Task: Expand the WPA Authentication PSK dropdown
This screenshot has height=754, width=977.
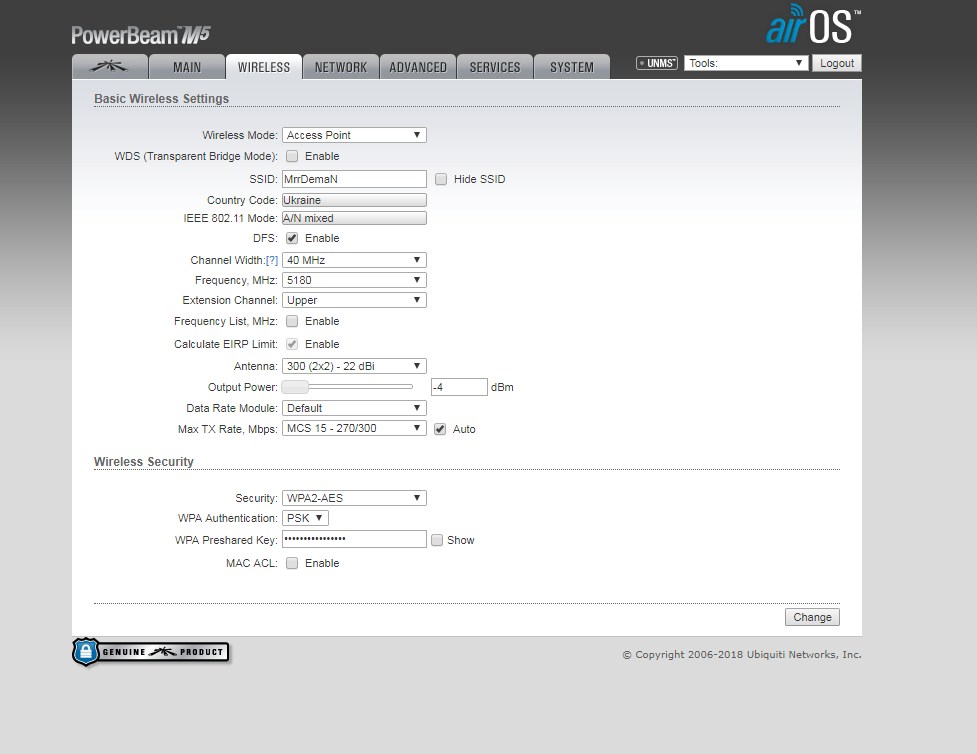Action: tap(305, 518)
